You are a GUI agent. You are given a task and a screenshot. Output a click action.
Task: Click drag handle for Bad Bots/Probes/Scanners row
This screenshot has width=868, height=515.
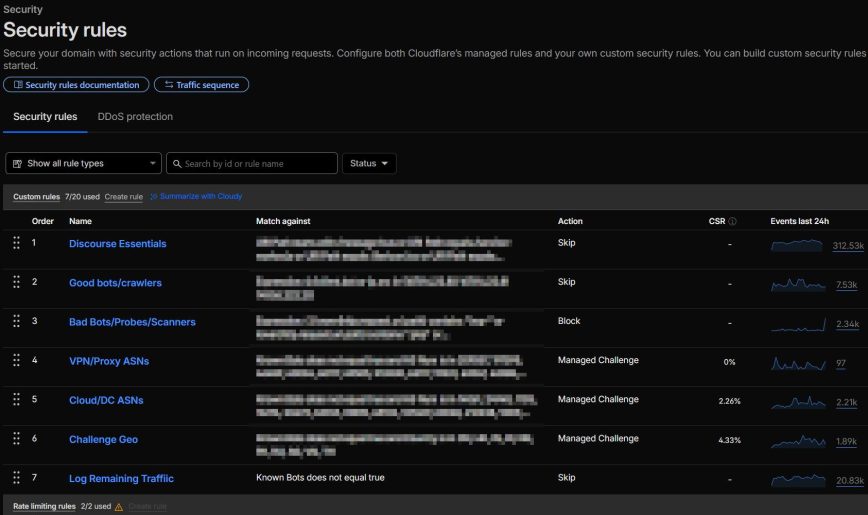coord(16,322)
